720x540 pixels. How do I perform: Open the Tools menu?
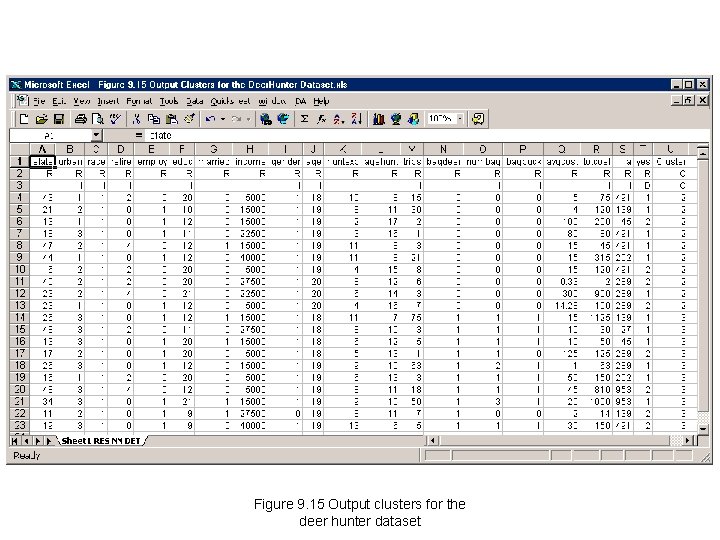pyautogui.click(x=169, y=101)
